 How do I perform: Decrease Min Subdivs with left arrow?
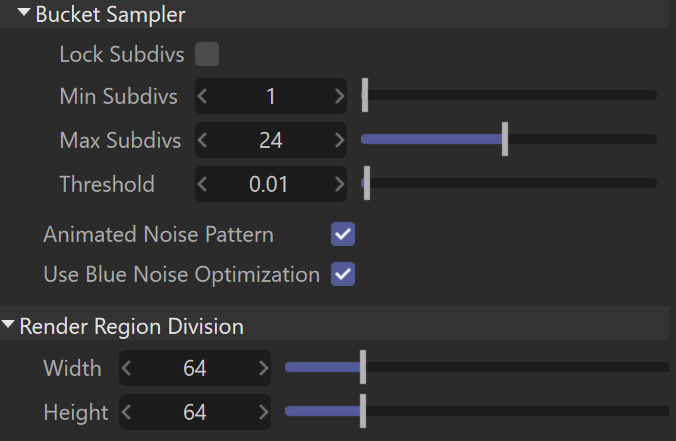coord(203,96)
